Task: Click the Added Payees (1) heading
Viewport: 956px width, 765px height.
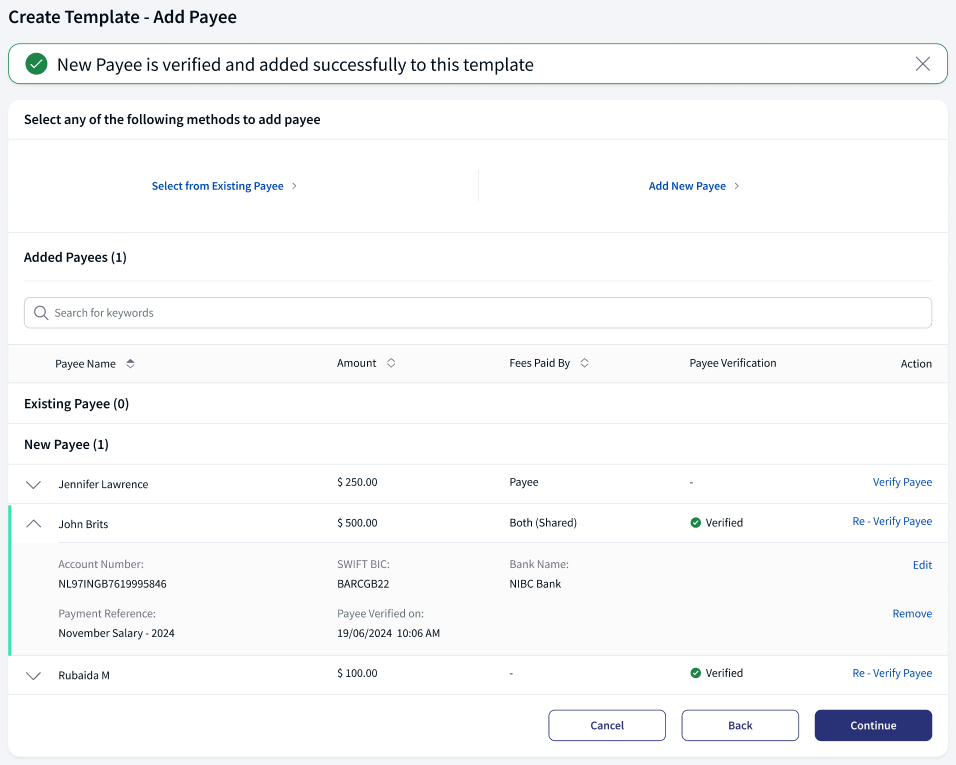Action: 75,257
